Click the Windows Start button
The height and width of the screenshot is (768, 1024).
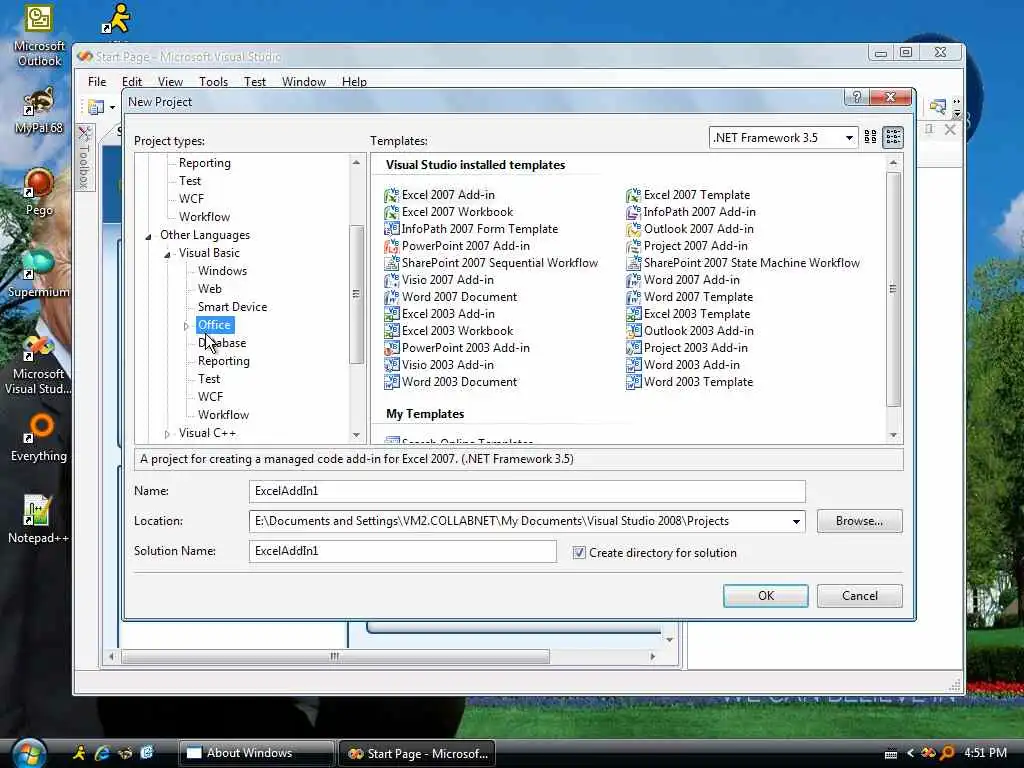(x=29, y=754)
